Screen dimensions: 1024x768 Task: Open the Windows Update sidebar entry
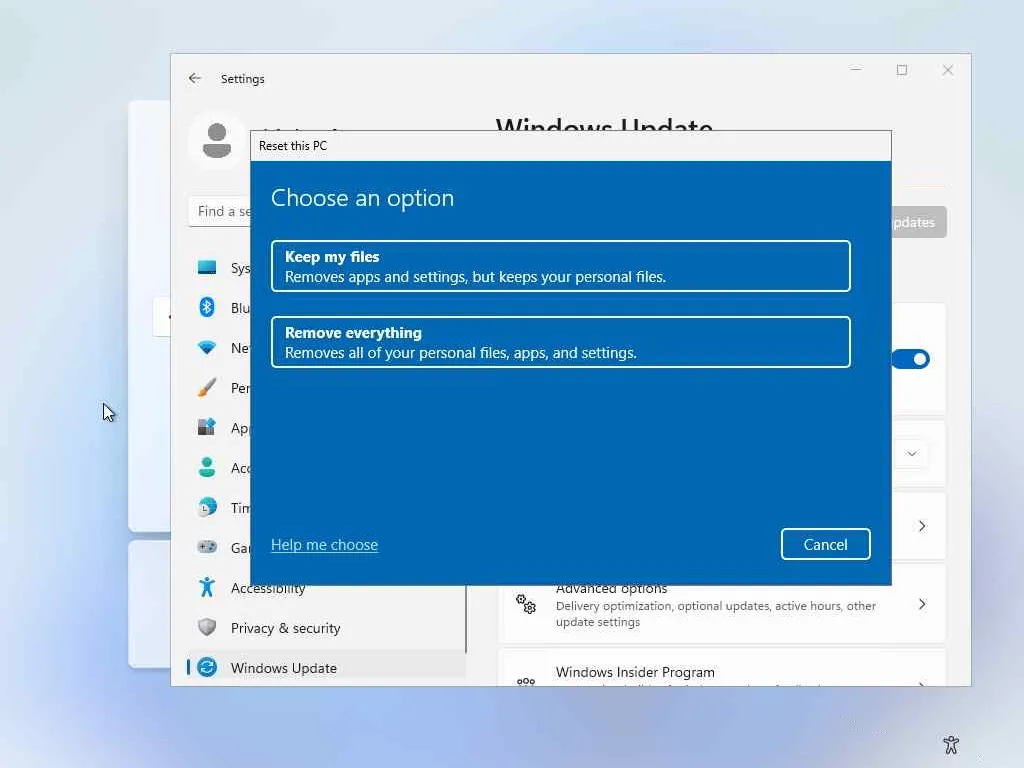point(327,667)
